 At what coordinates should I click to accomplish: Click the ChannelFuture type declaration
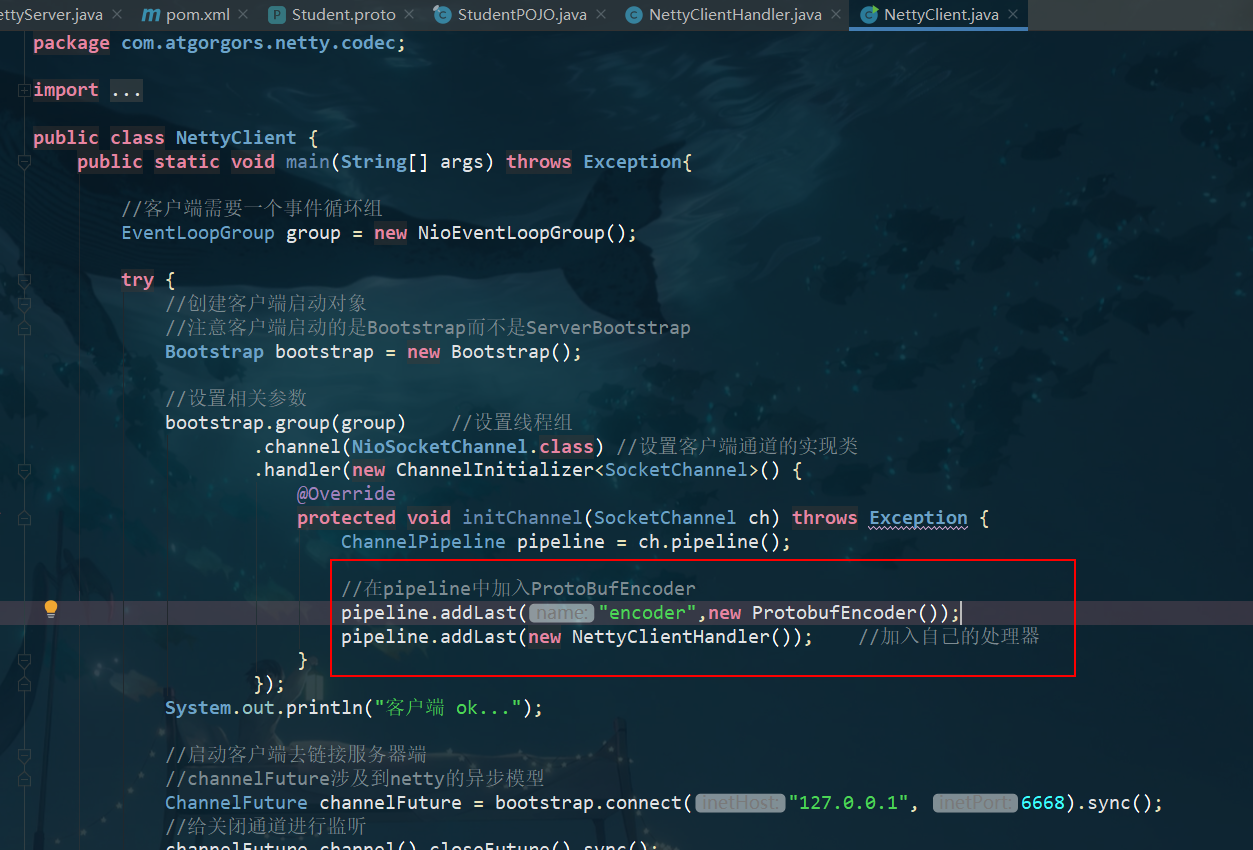coord(236,803)
